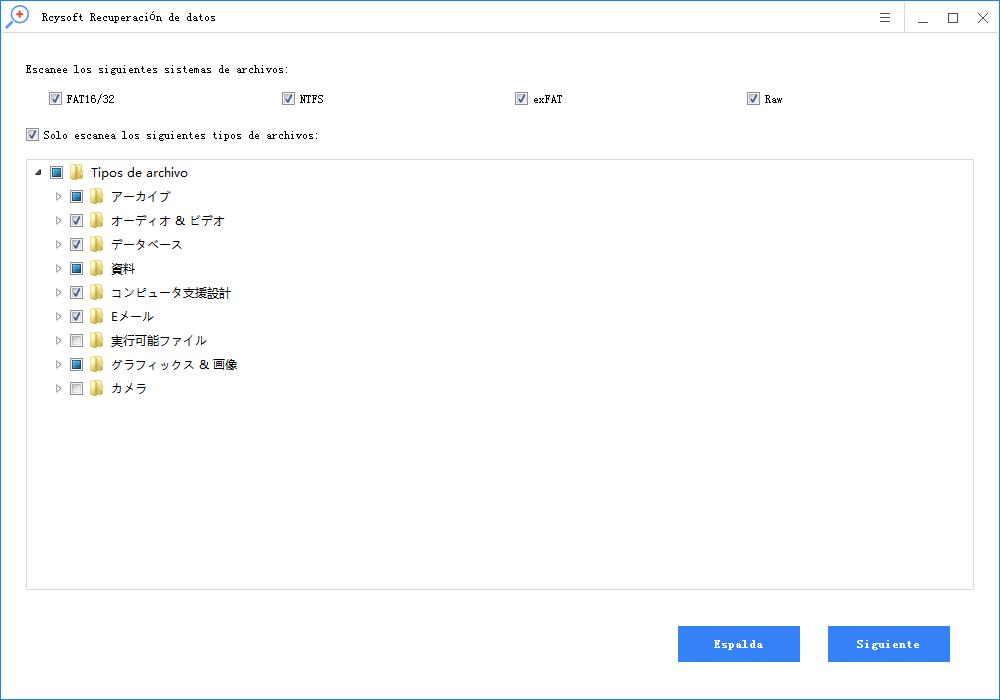Click the exFAT label text

548,99
